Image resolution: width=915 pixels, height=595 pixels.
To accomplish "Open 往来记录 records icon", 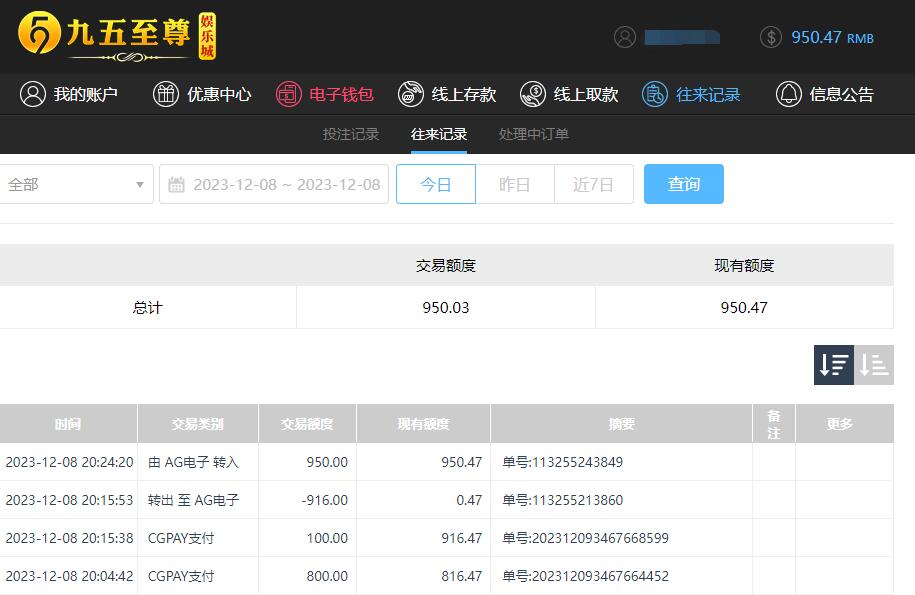I will coord(655,94).
